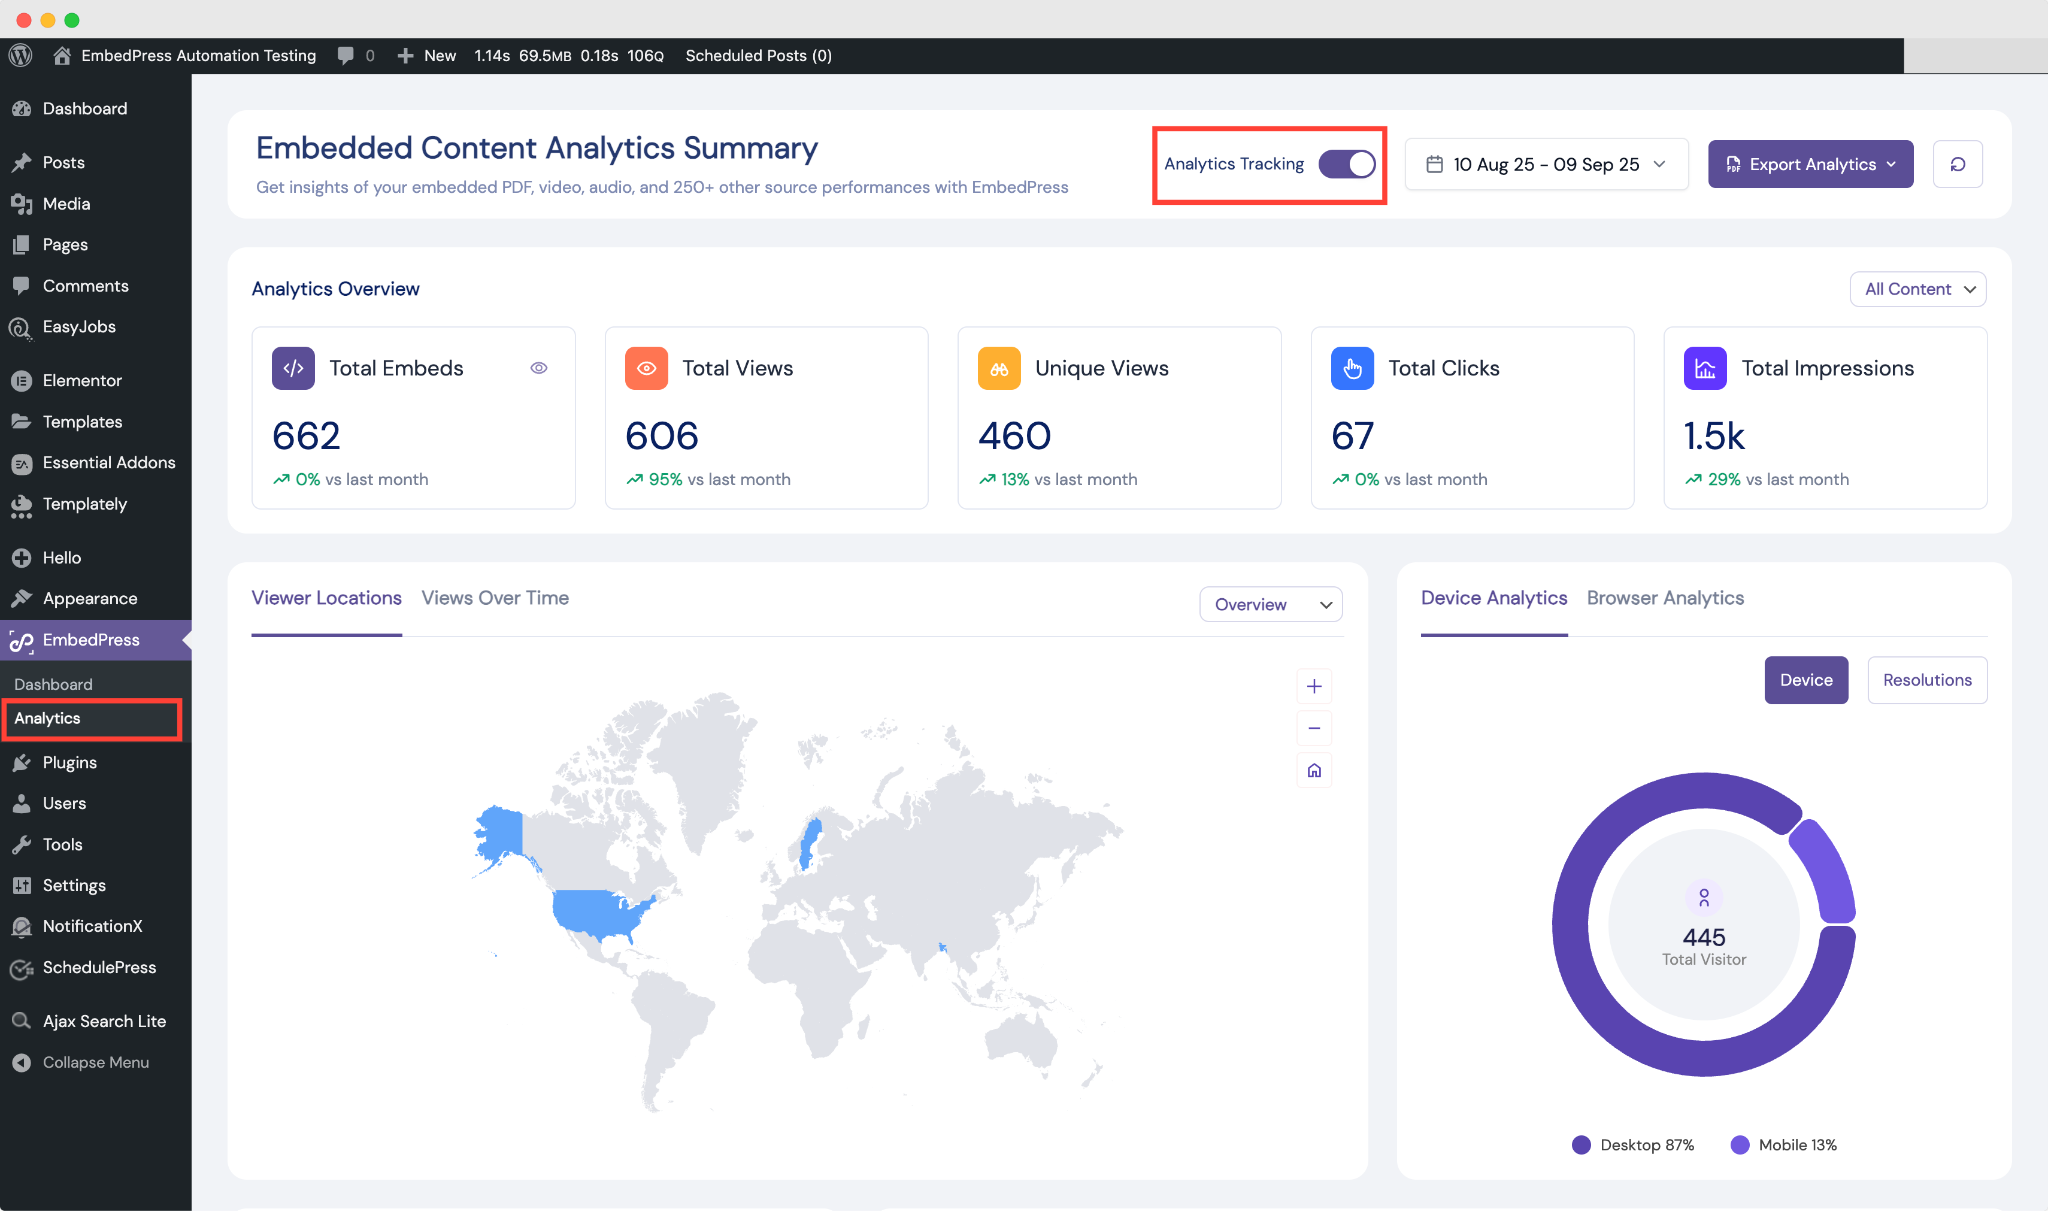
Task: Click the Appearance brush icon
Action: pyautogui.click(x=21, y=598)
